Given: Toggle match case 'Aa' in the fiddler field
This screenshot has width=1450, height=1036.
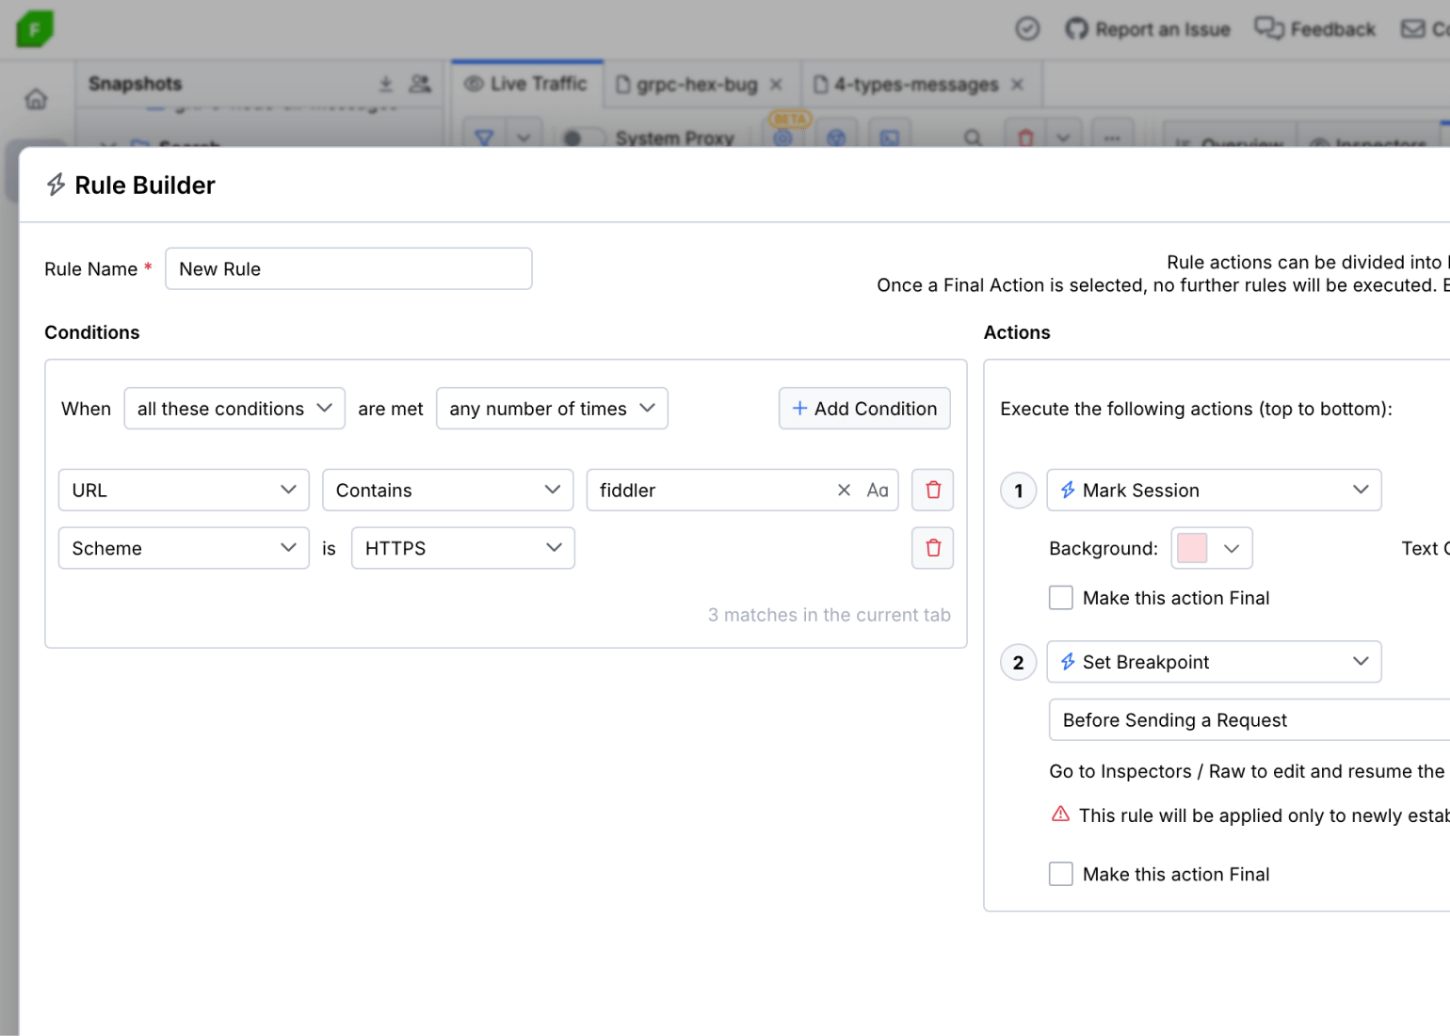Looking at the screenshot, I should pos(878,490).
